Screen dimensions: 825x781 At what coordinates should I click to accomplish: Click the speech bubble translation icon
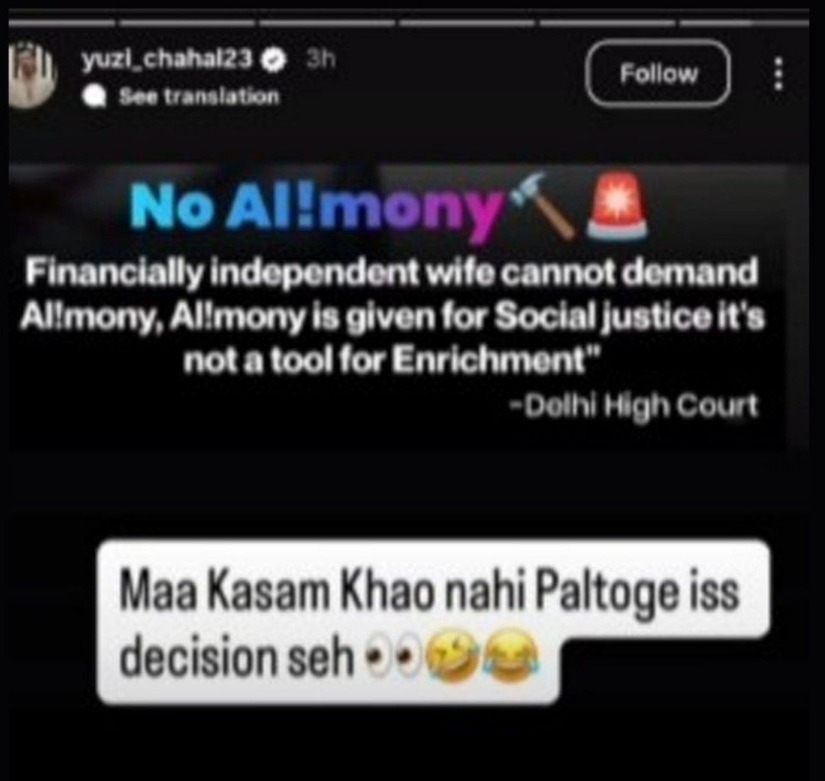95,97
